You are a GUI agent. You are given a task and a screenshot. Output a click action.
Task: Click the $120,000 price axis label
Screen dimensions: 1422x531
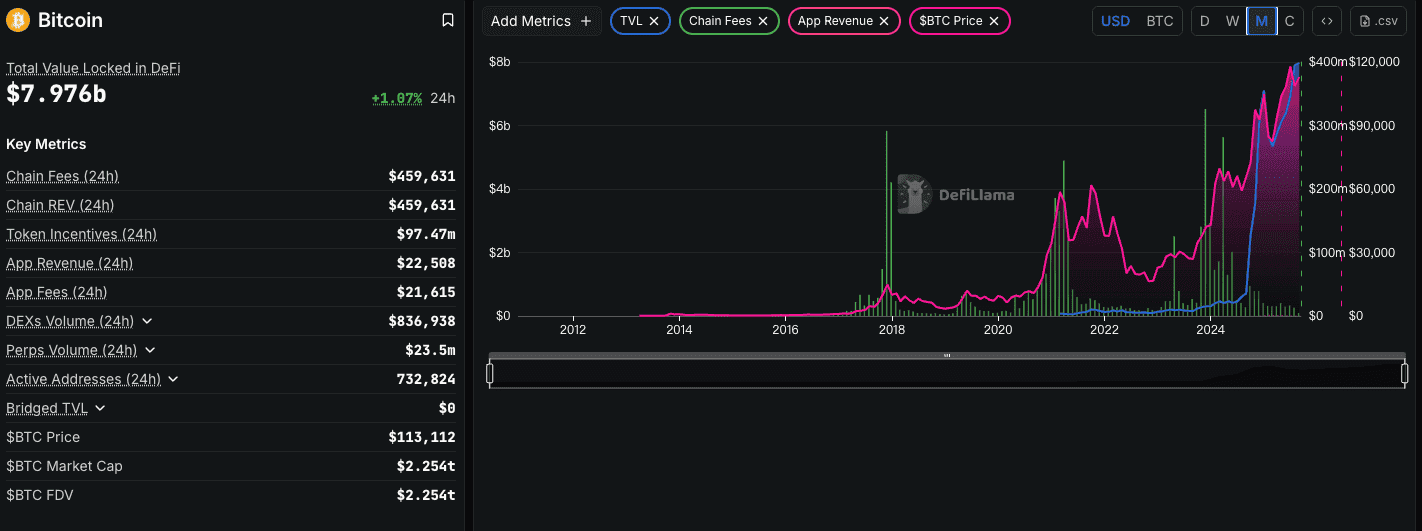pyautogui.click(x=1372, y=62)
